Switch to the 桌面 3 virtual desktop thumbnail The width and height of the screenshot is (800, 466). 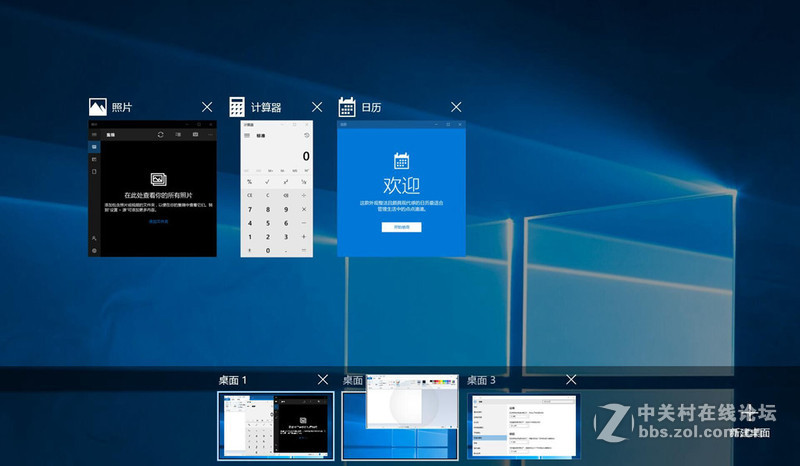tap(524, 426)
